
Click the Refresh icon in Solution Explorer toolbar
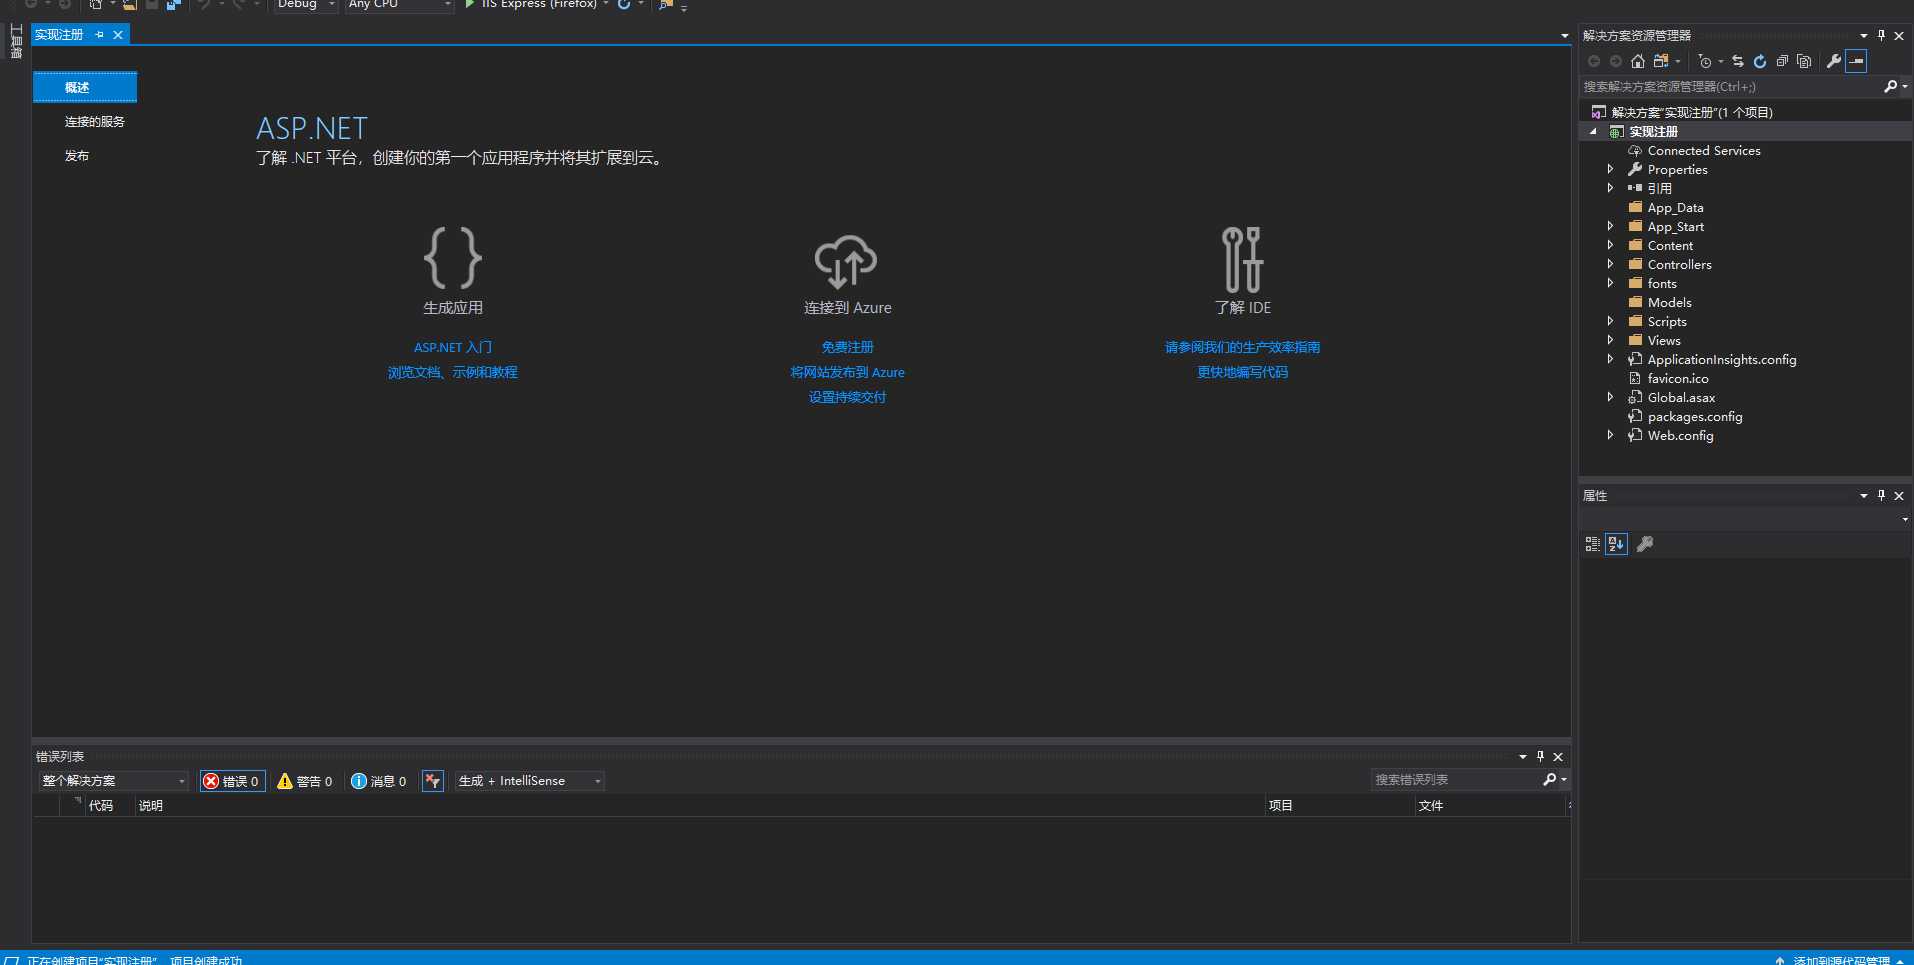coord(1760,61)
